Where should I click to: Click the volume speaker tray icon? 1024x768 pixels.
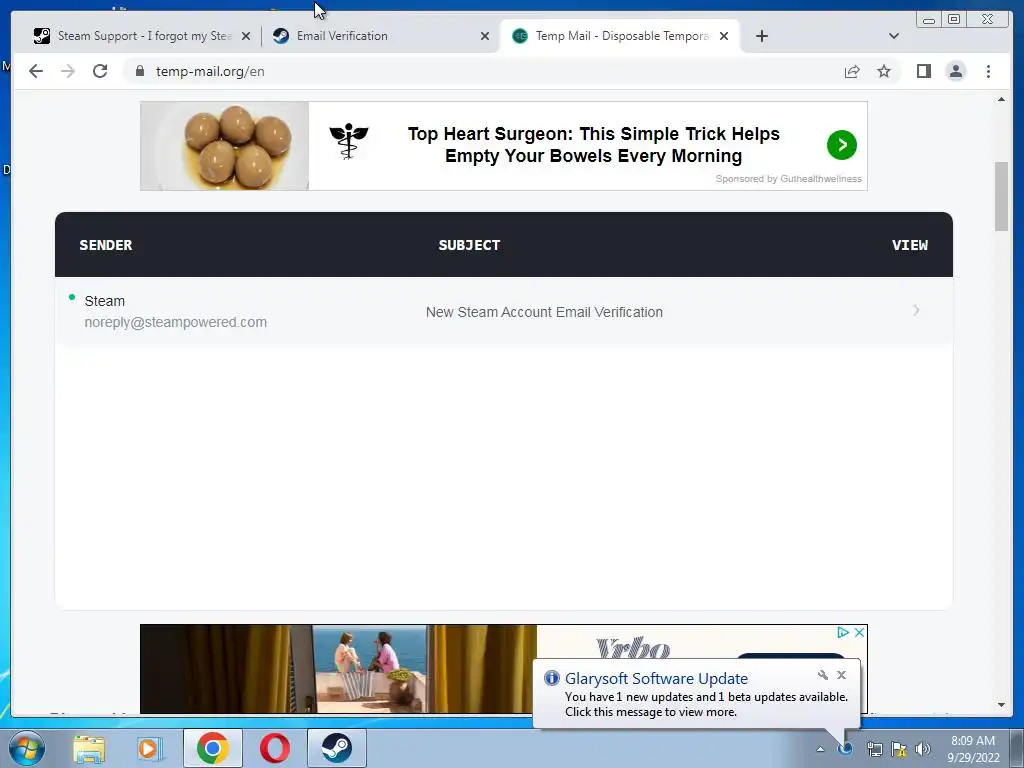(x=923, y=749)
